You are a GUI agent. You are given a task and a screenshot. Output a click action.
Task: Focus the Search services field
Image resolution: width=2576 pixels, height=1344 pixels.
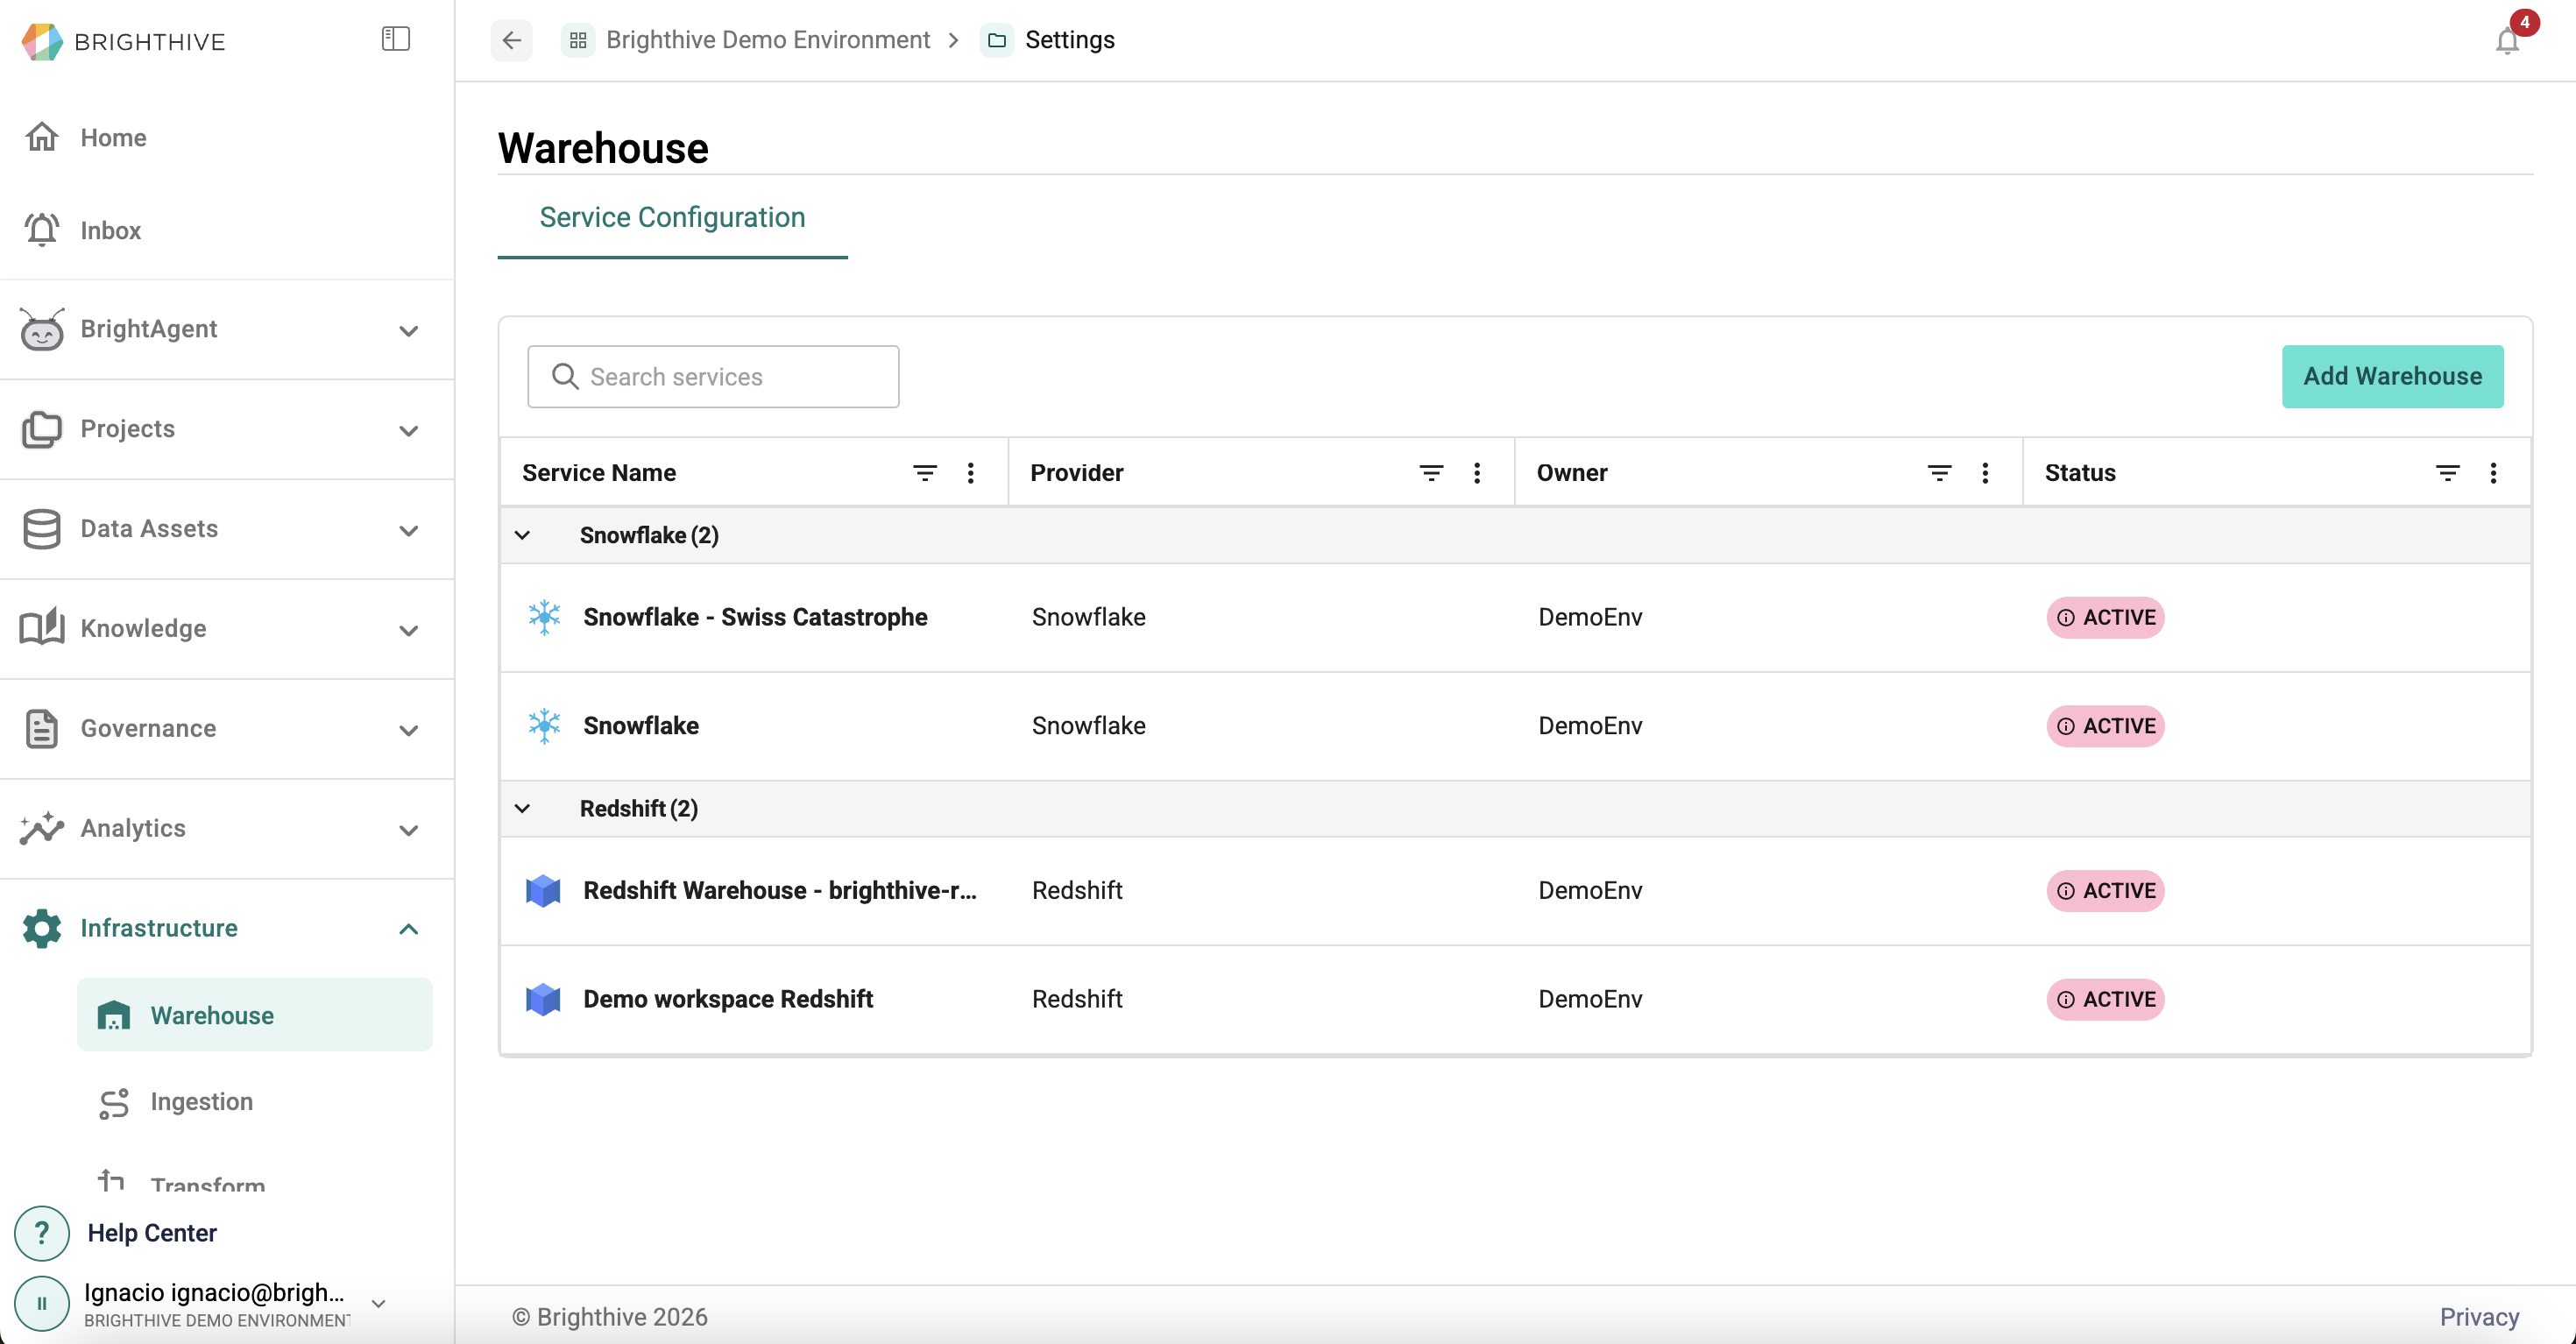pyautogui.click(x=713, y=377)
